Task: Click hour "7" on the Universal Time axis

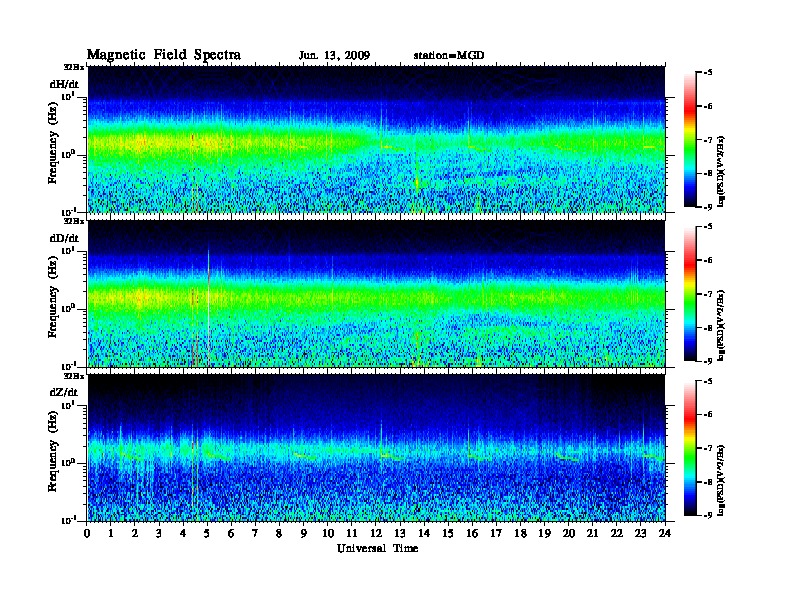Action: click(x=255, y=533)
